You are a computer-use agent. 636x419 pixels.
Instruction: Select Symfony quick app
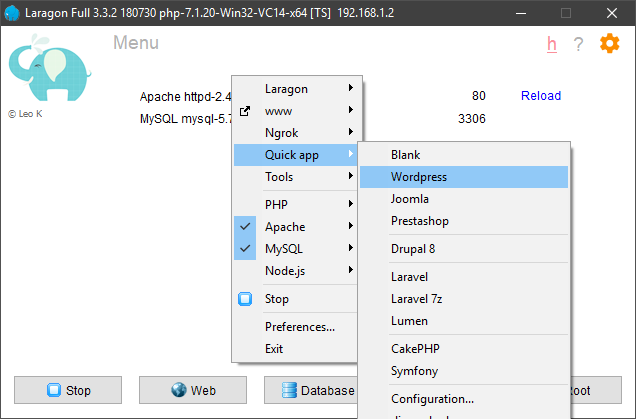(x=464, y=371)
